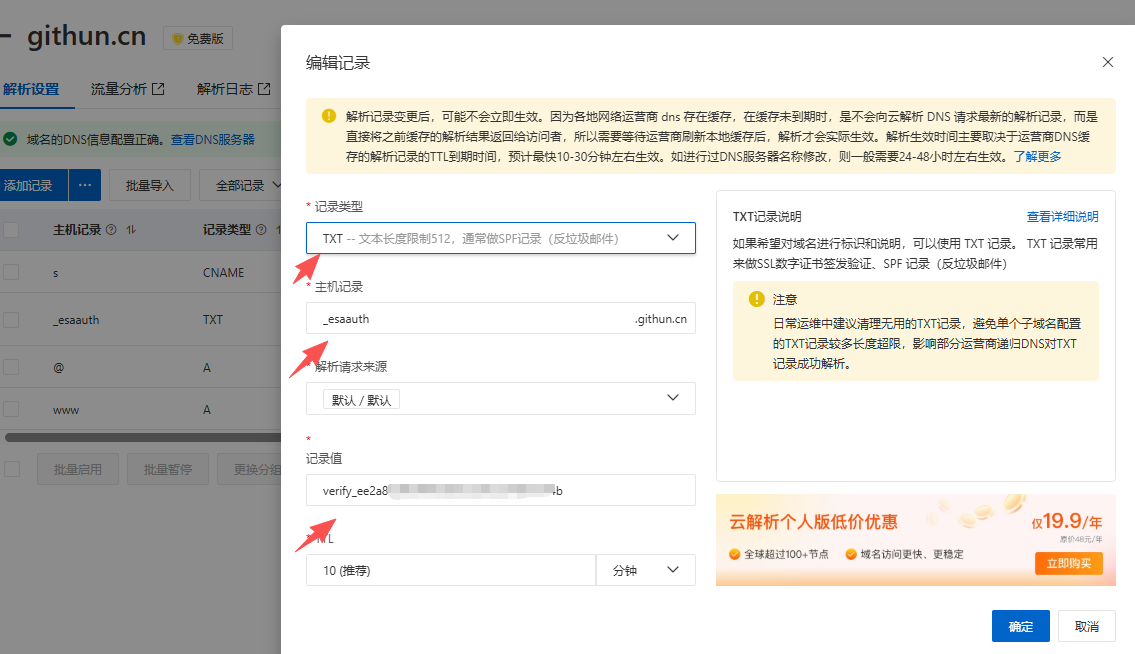Click the 免费版 badge

pyautogui.click(x=198, y=39)
